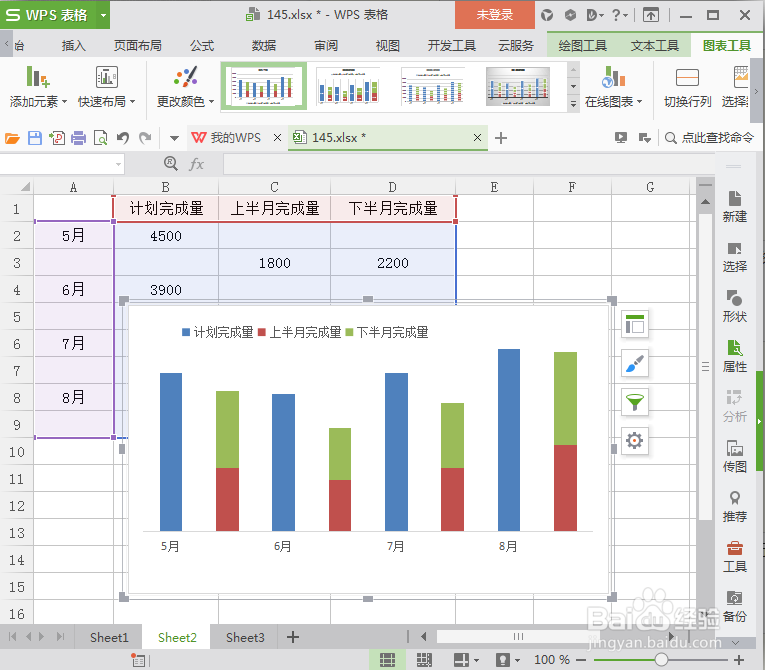Switch to normal view in status bar
The image size is (765, 670).
[x=387, y=660]
